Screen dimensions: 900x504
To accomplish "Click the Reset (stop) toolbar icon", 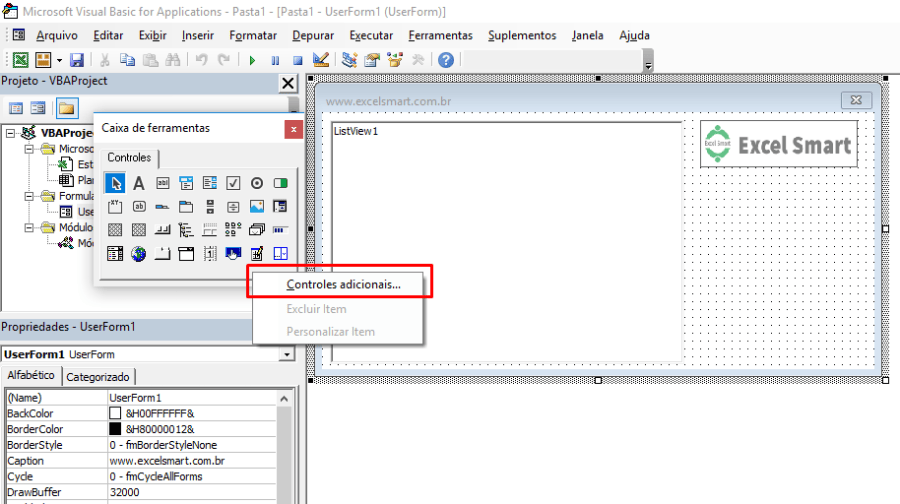I will 297,60.
